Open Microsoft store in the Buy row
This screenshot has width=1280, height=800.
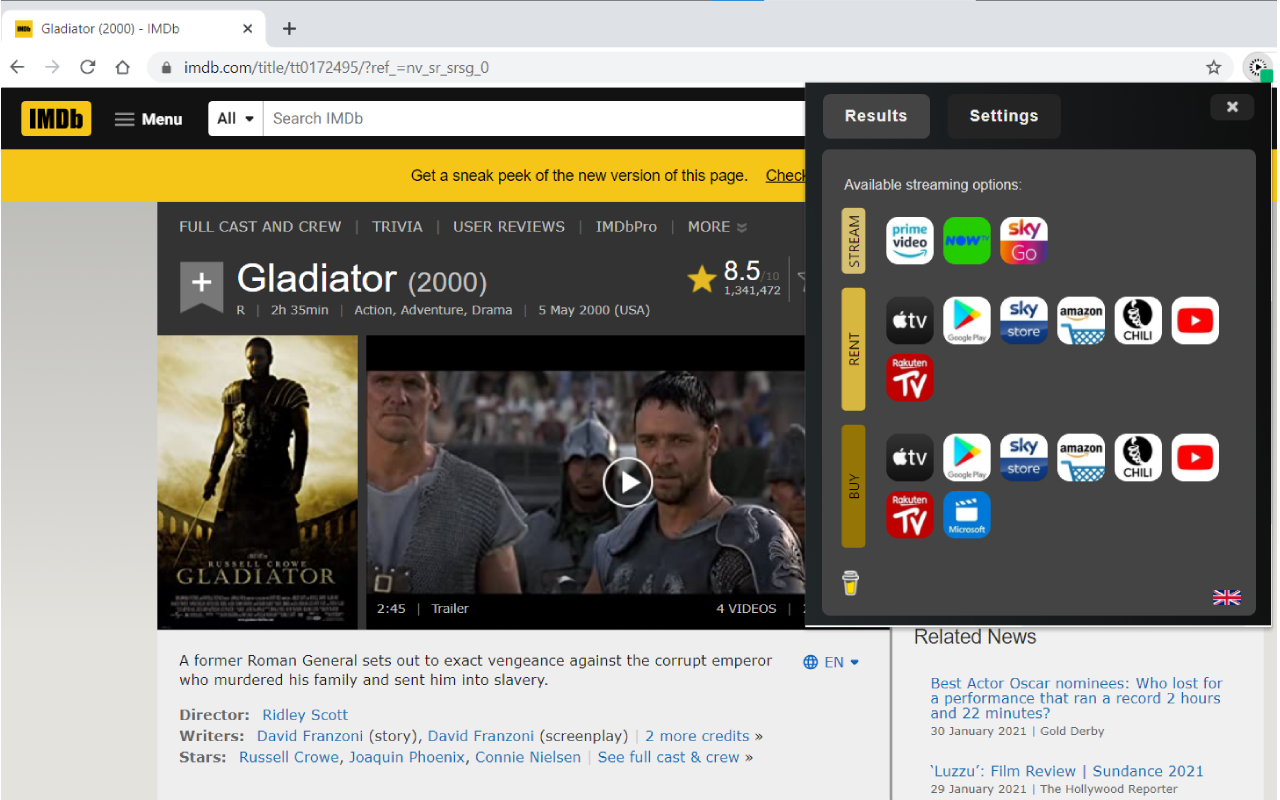click(967, 515)
